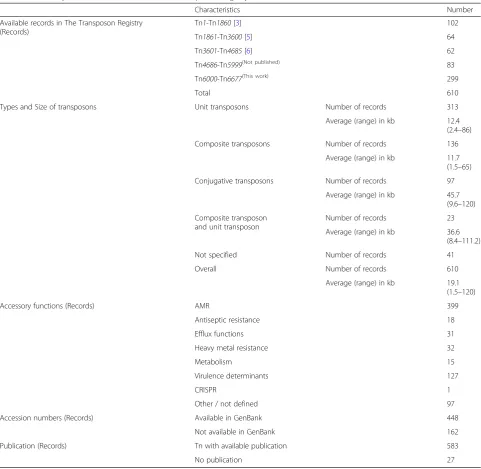Click the 'Antiseptic resistance' label
The image size is (481, 469).
pyautogui.click(x=227, y=320)
